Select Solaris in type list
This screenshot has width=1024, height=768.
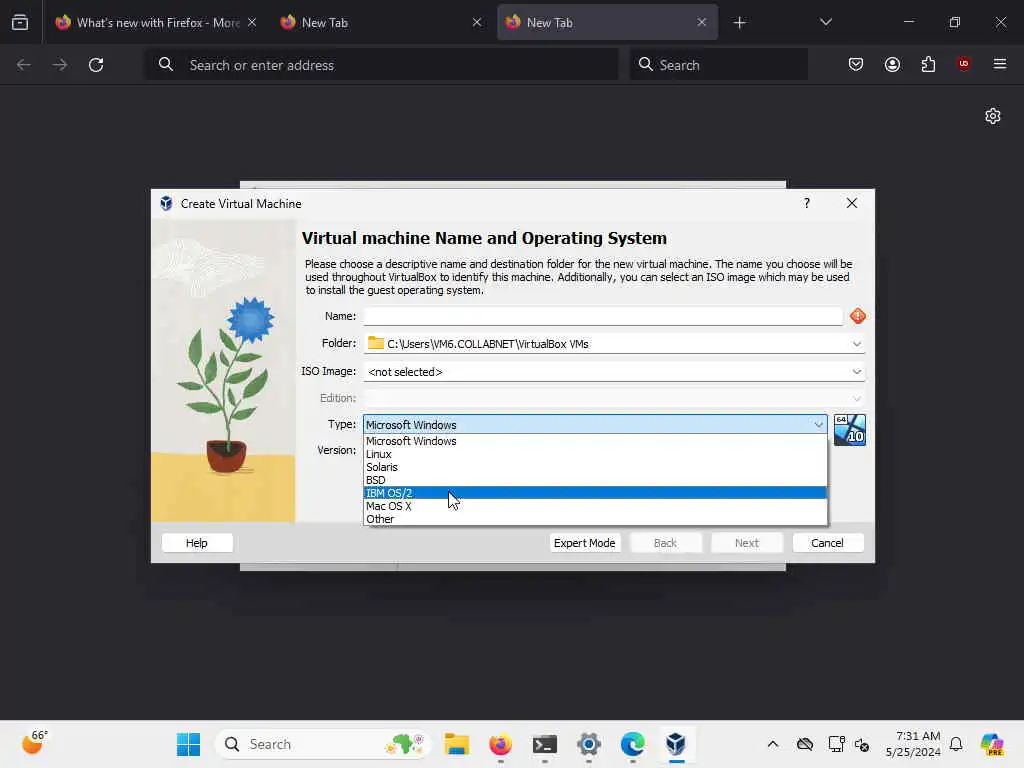[595, 468]
